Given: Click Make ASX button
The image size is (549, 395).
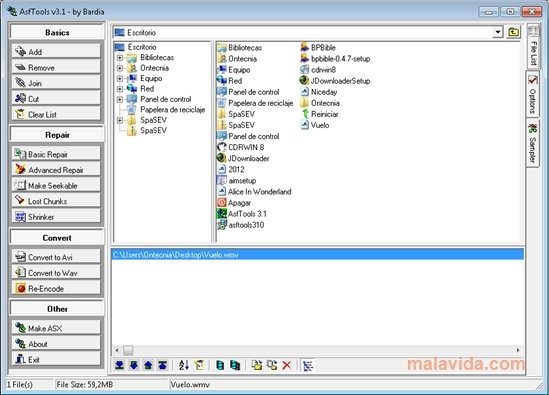Looking at the screenshot, I should (x=56, y=328).
